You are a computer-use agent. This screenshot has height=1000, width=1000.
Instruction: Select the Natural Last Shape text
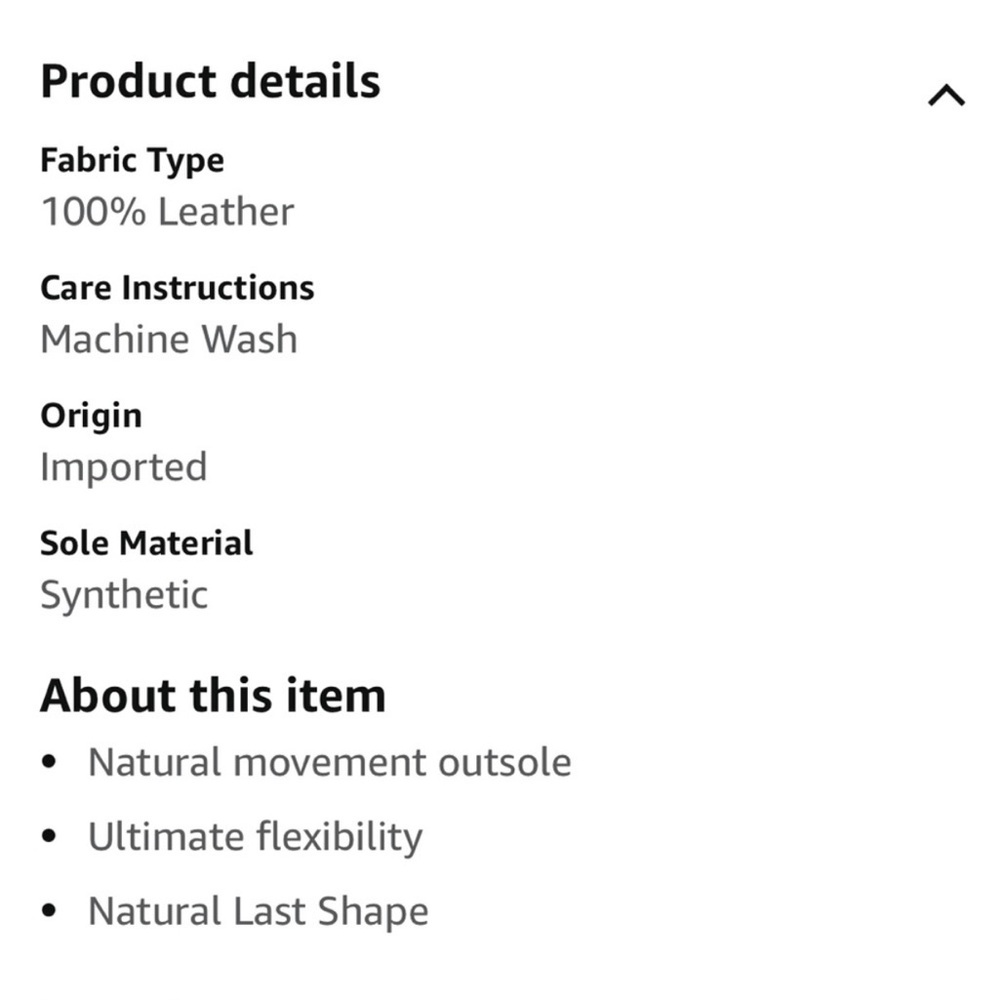click(258, 911)
